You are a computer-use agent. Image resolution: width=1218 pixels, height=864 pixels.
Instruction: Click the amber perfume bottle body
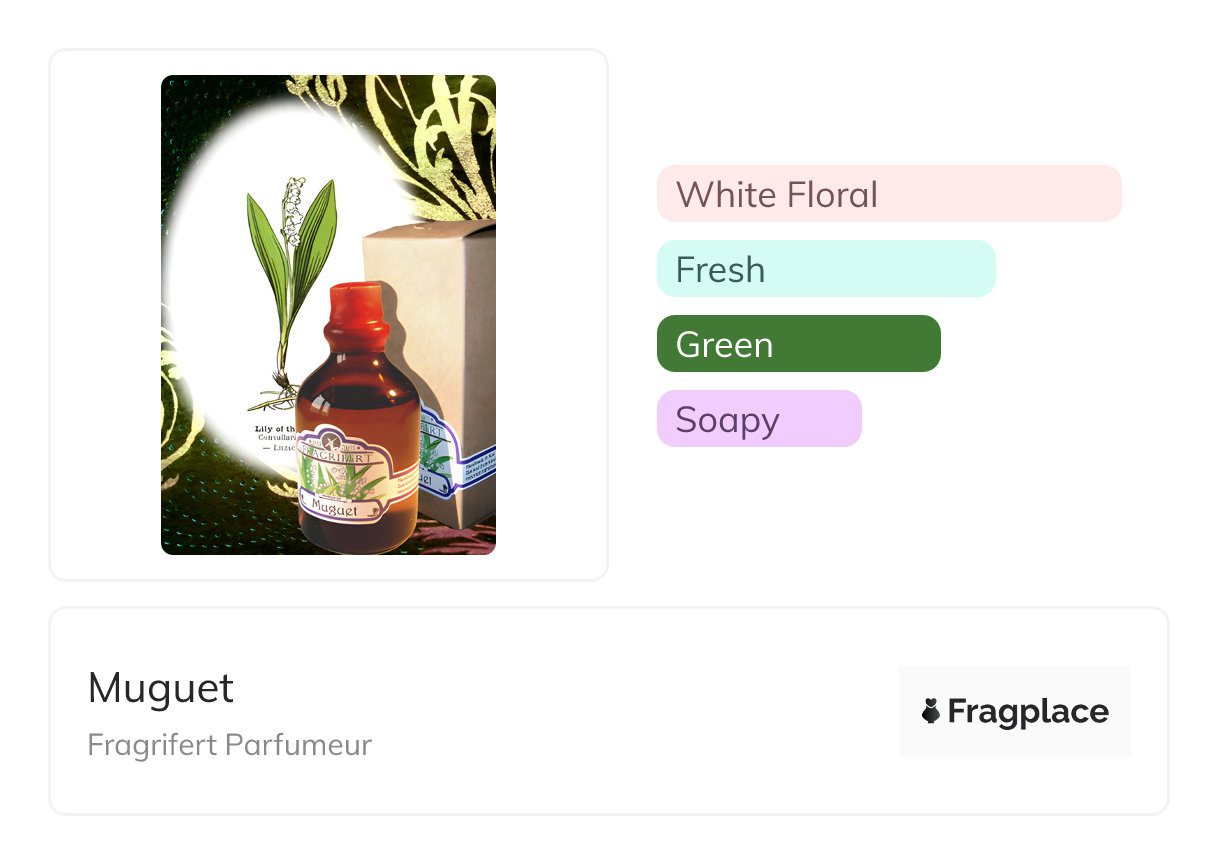(355, 400)
